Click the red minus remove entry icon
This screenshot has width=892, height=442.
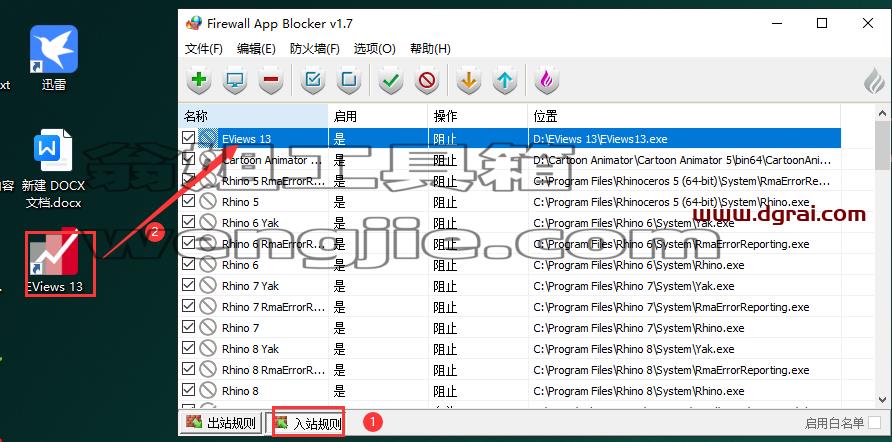coord(271,80)
